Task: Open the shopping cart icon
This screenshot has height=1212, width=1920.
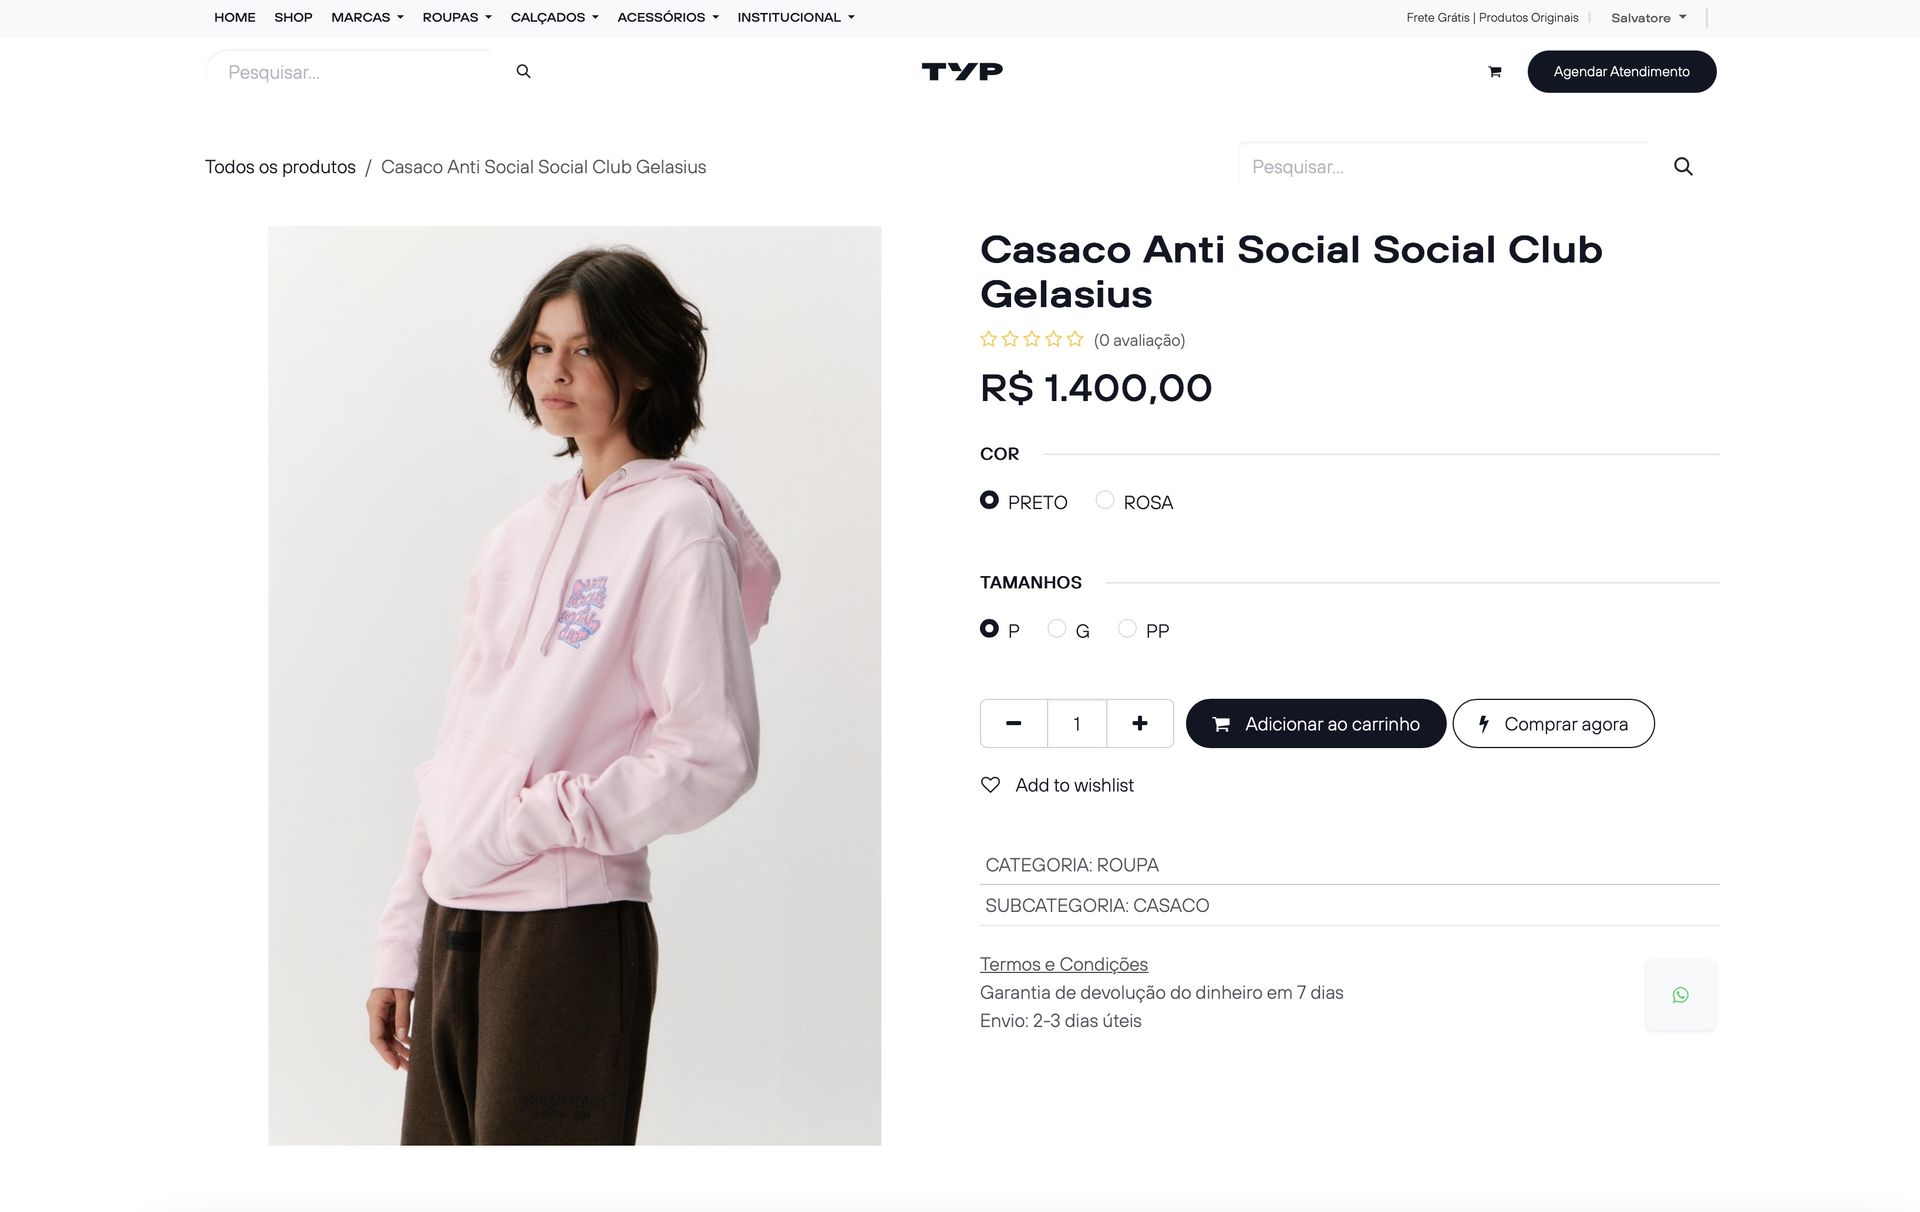Action: [1494, 72]
